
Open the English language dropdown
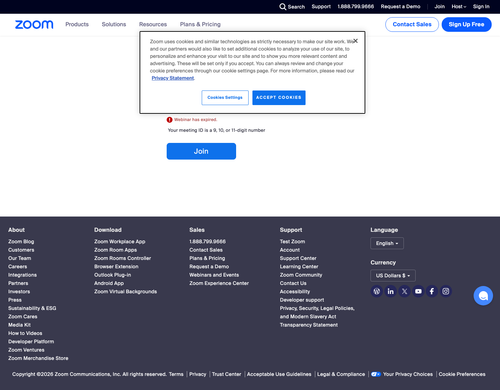click(x=387, y=243)
